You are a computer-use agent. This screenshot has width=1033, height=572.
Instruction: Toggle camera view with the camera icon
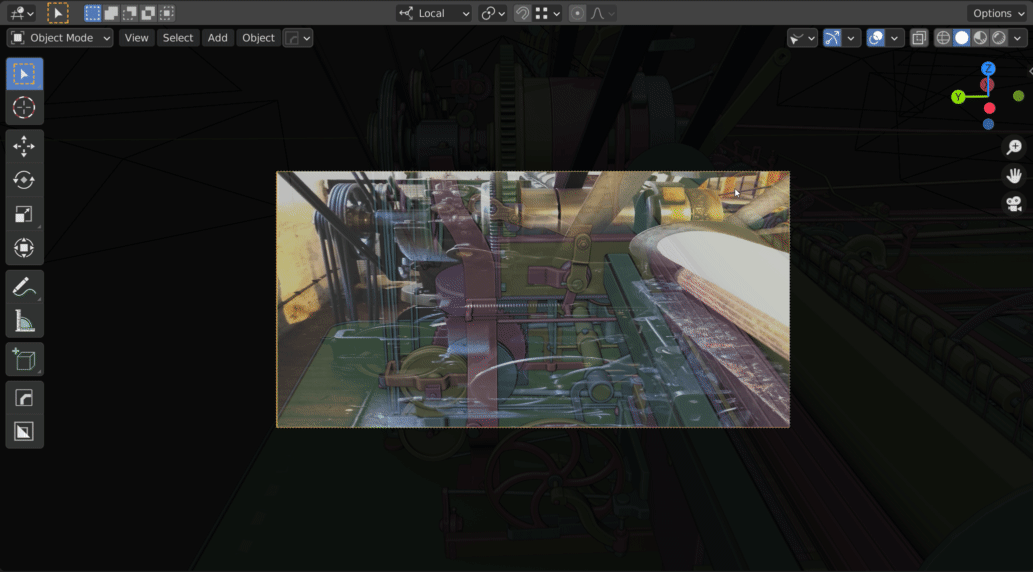click(1014, 204)
